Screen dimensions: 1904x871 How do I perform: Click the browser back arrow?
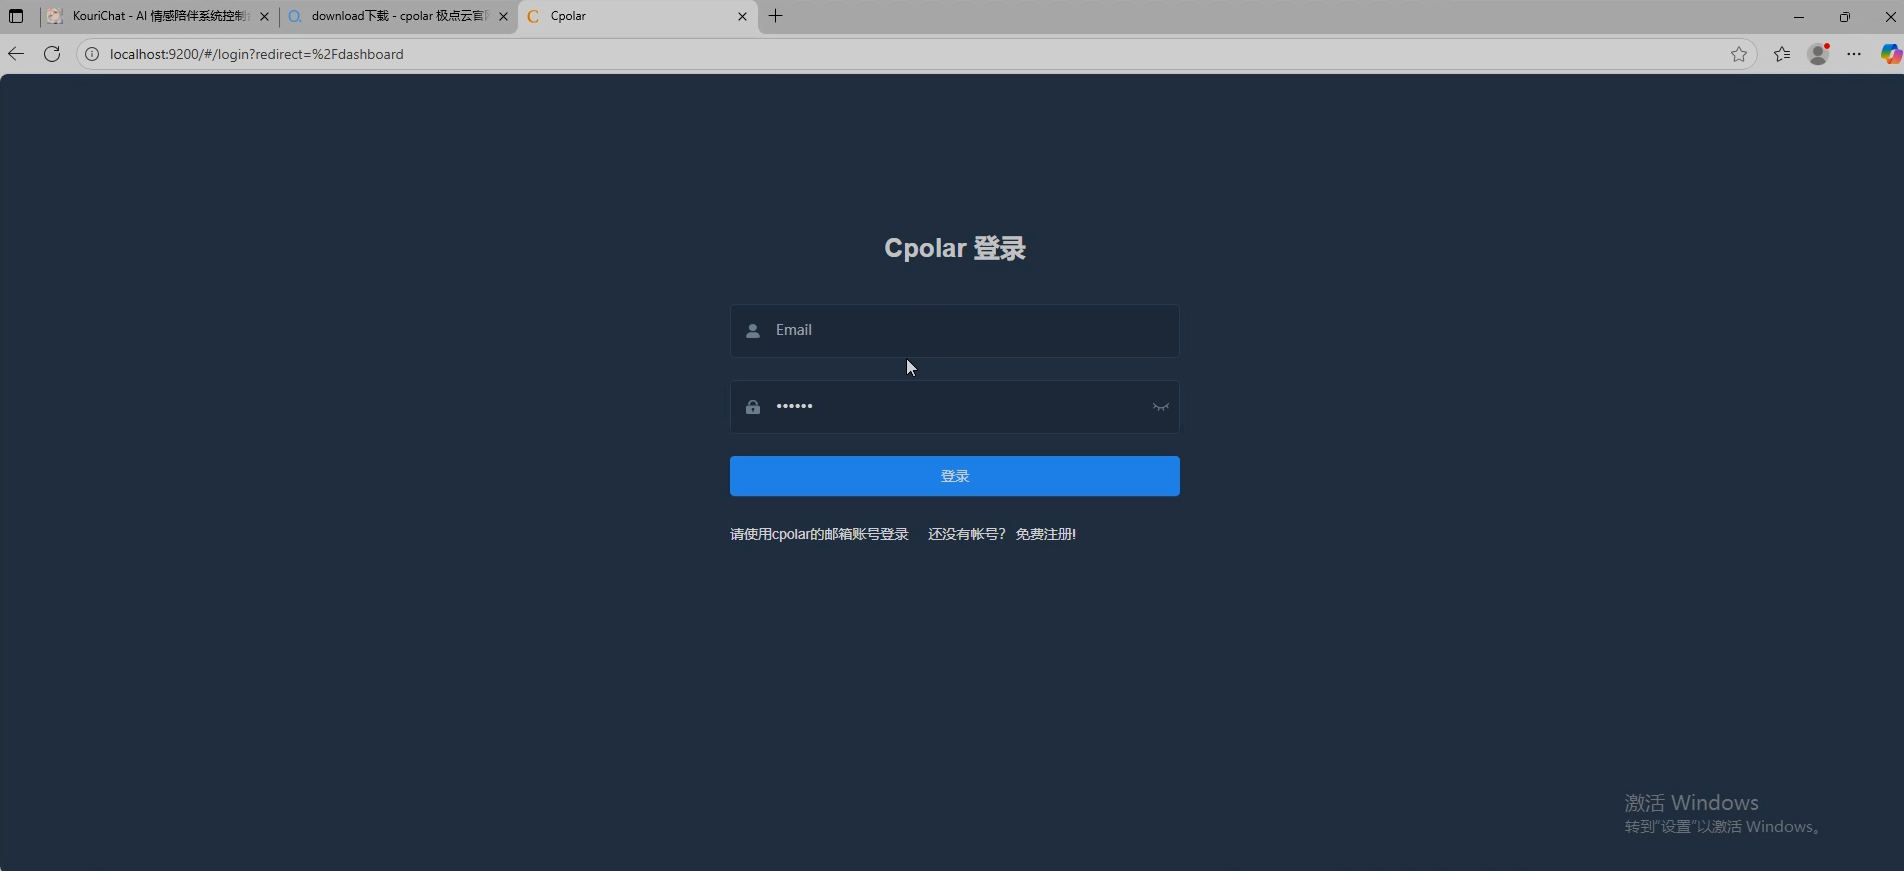click(16, 54)
